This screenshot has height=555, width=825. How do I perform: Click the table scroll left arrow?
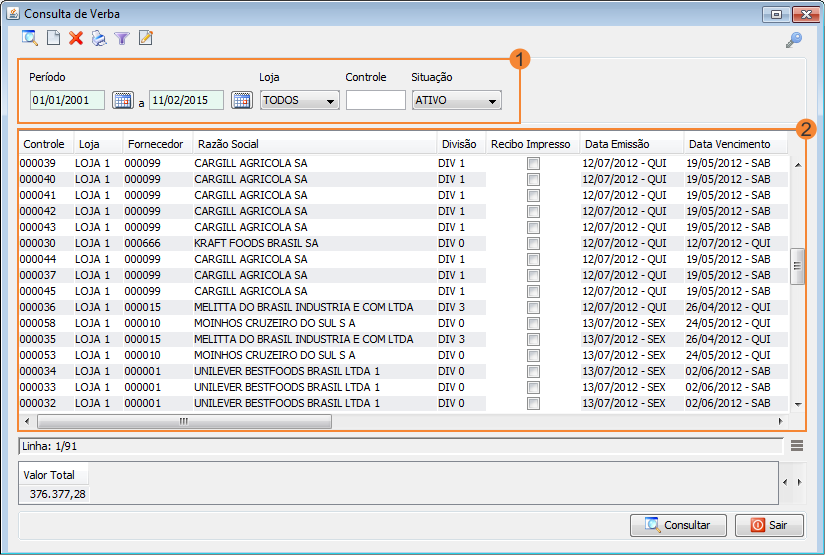(27, 421)
